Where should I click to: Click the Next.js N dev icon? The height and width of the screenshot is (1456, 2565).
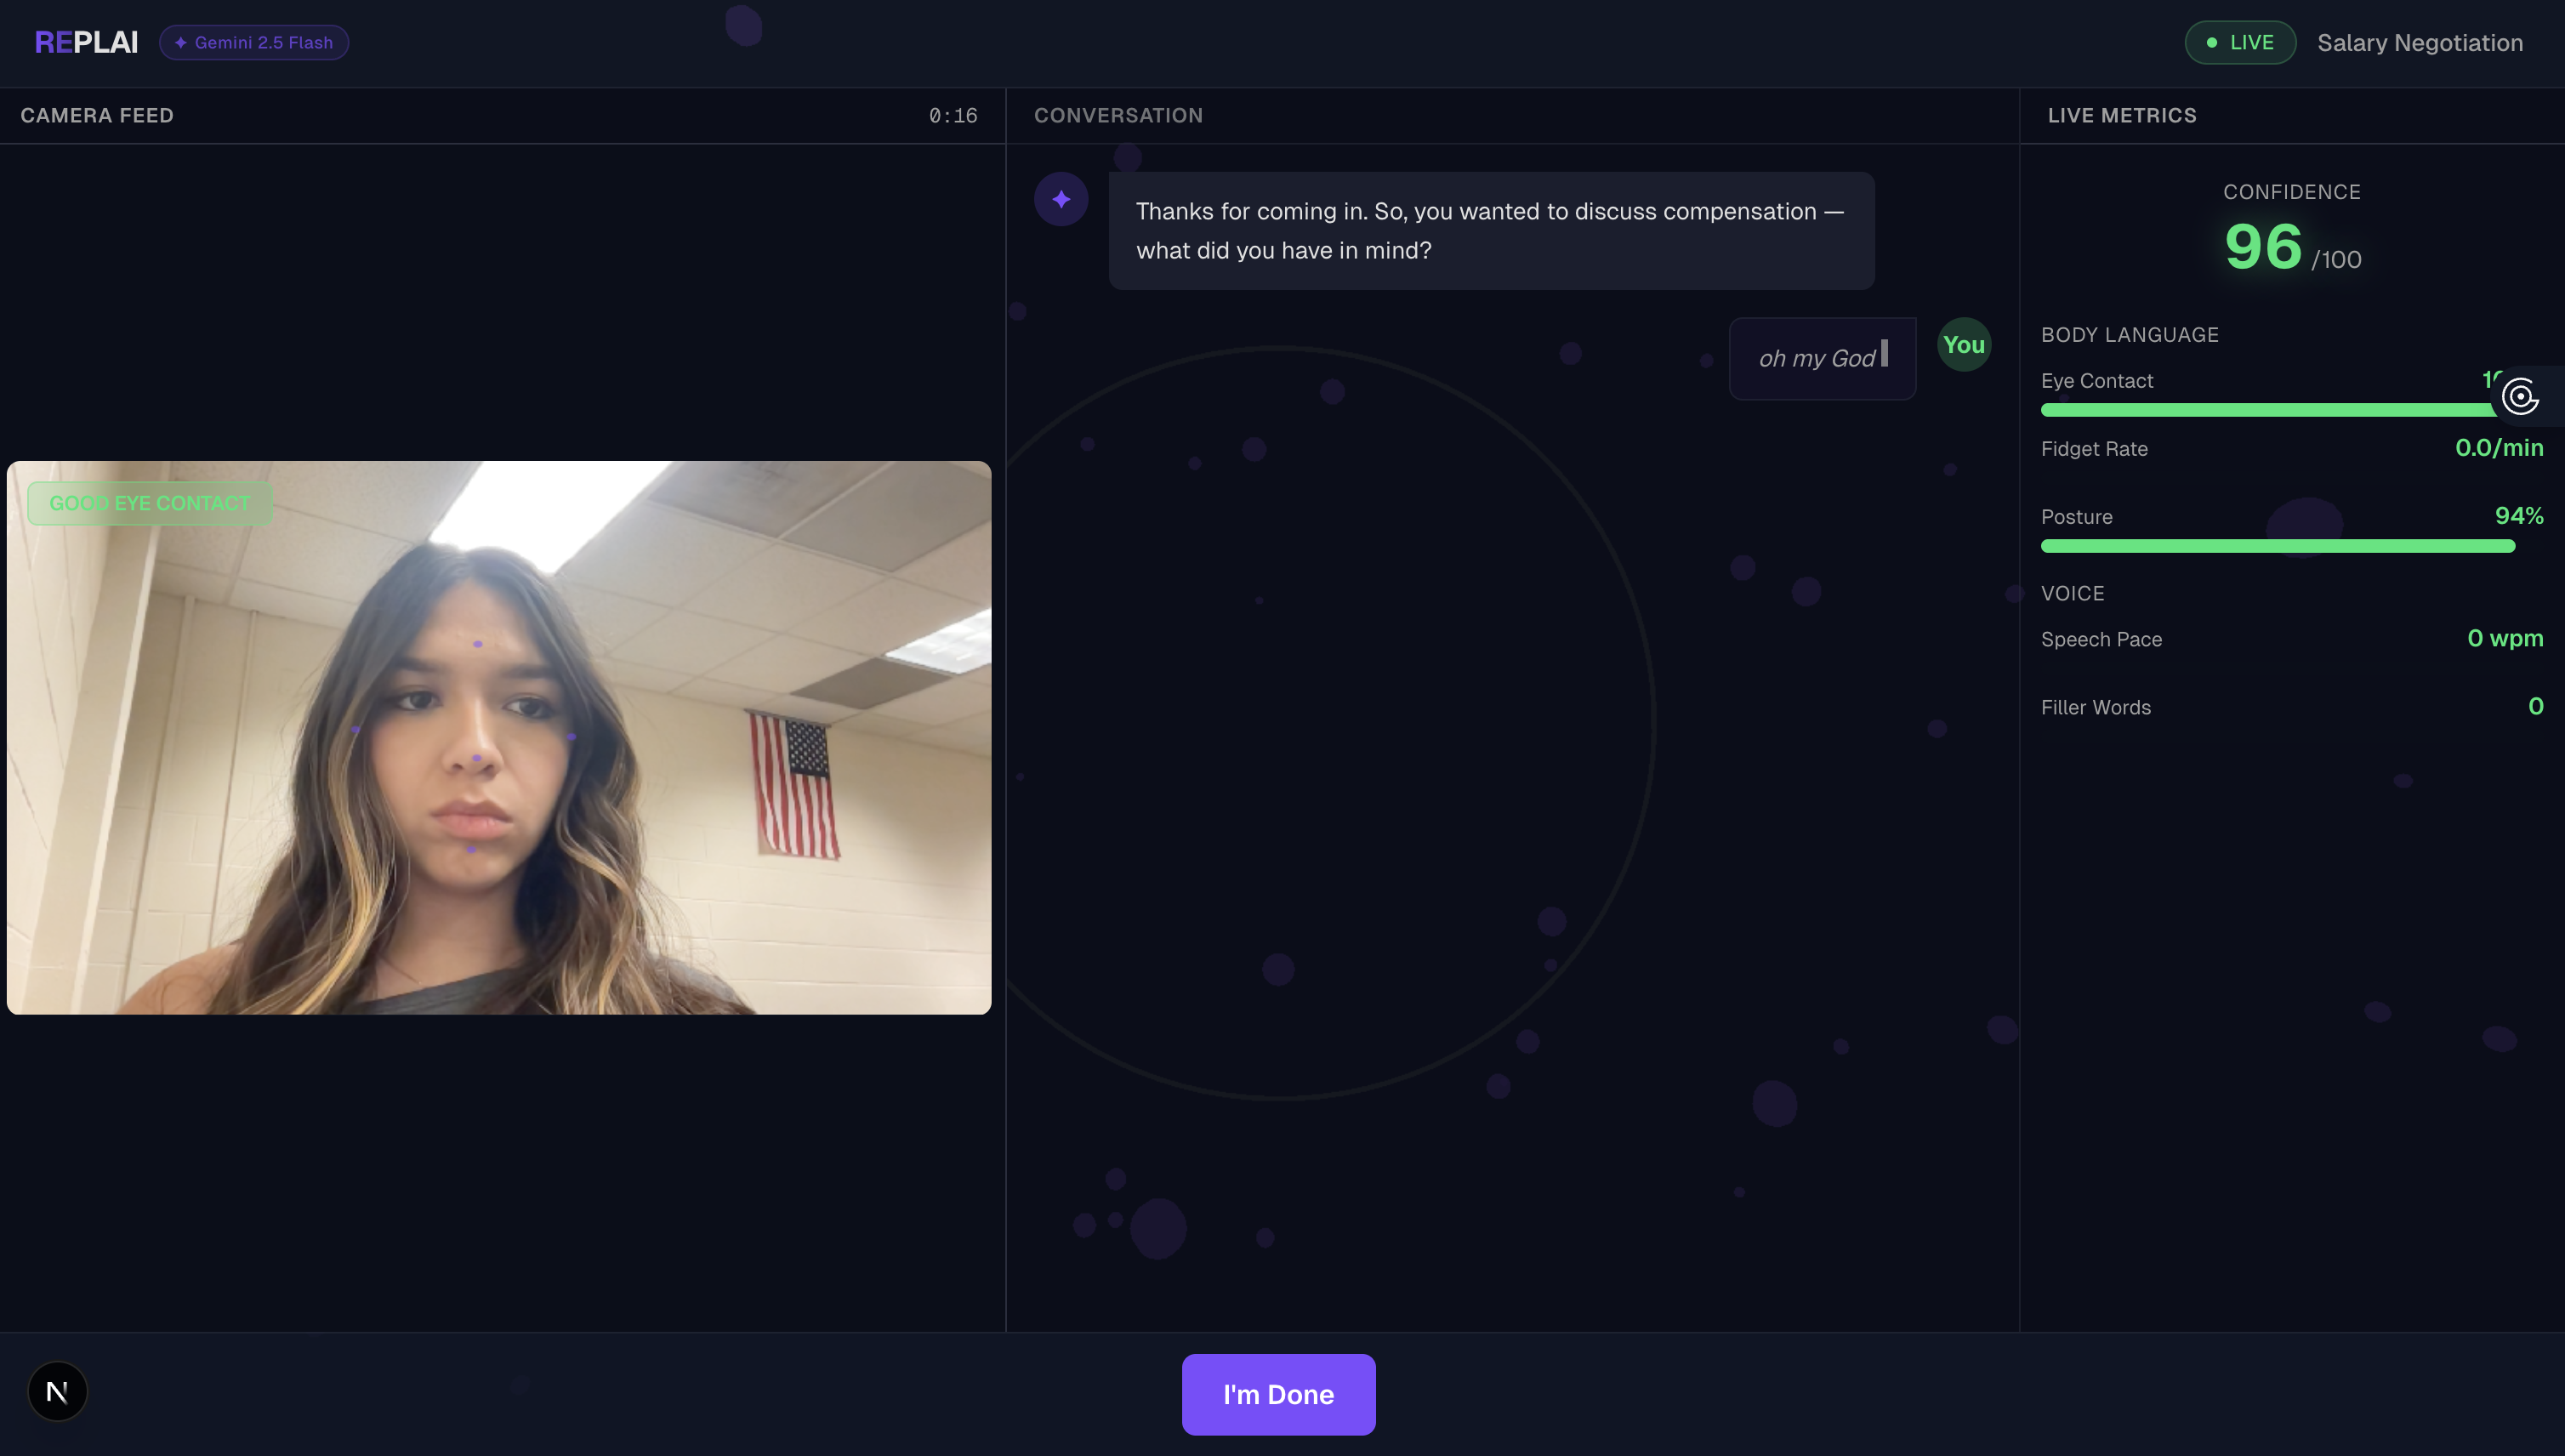point(57,1391)
